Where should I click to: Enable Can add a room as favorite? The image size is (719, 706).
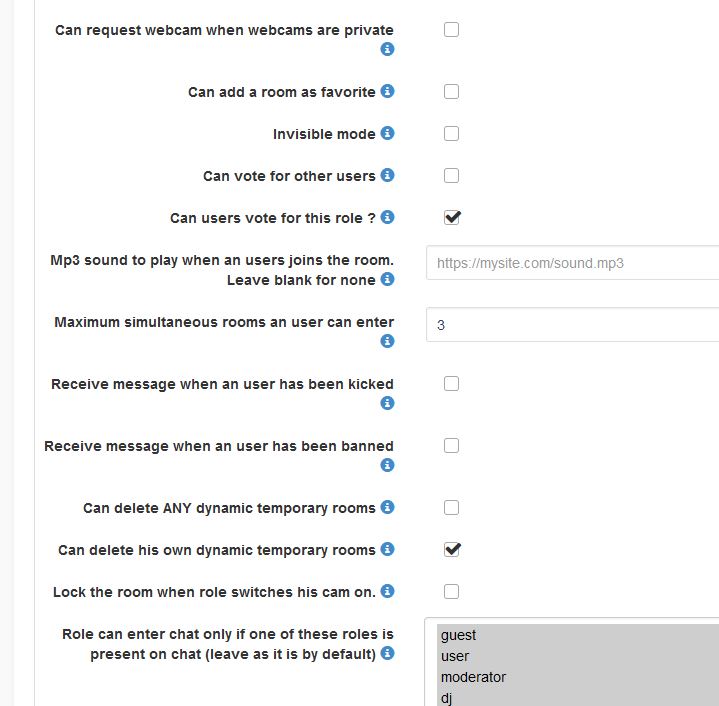point(451,91)
